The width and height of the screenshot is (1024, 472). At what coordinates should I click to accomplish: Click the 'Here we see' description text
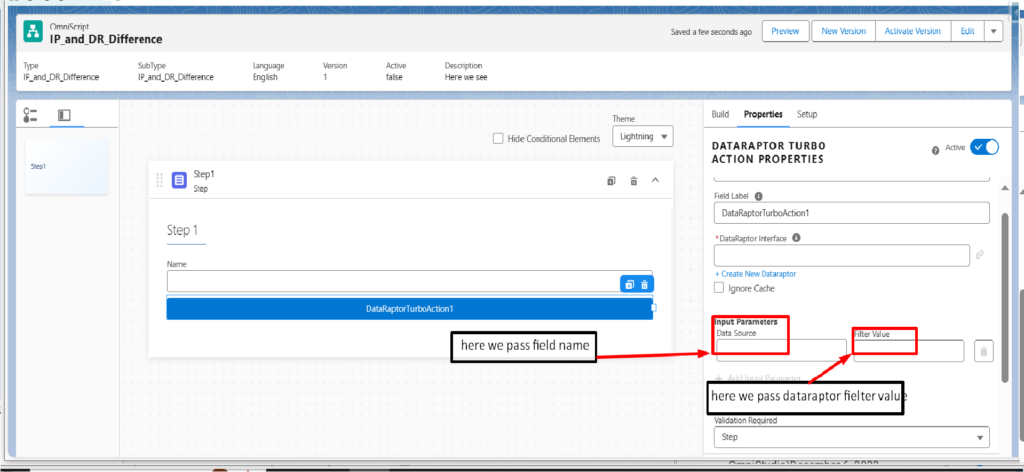(466, 77)
